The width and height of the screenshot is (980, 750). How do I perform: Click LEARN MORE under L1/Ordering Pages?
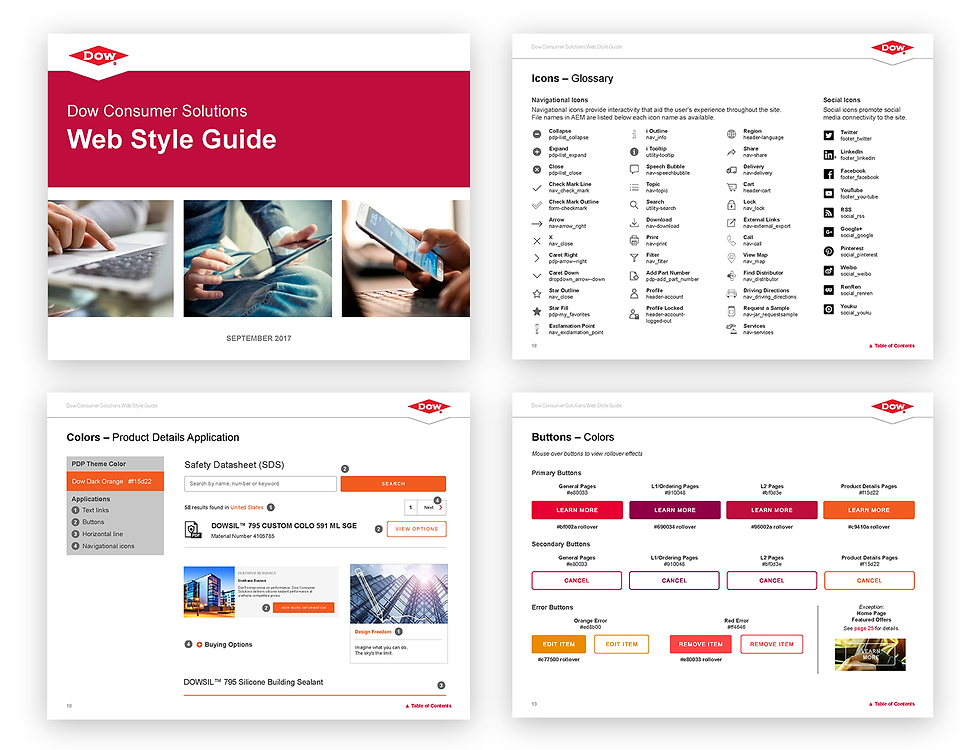click(x=674, y=510)
